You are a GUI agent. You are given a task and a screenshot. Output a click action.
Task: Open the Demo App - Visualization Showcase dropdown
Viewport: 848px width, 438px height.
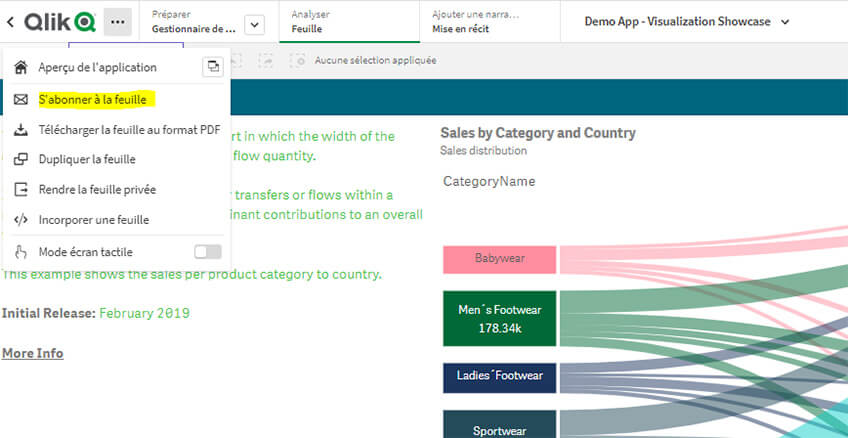point(687,22)
